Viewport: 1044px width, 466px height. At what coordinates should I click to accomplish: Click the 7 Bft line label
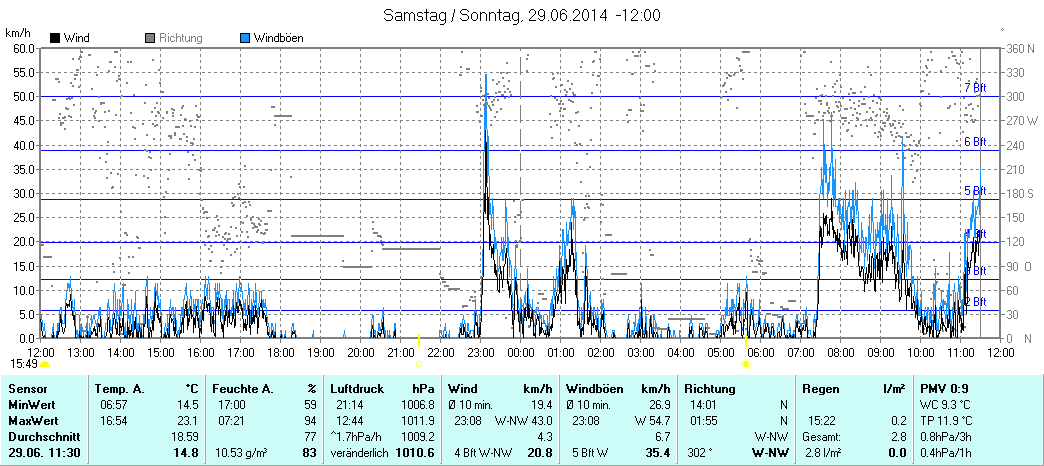[974, 88]
